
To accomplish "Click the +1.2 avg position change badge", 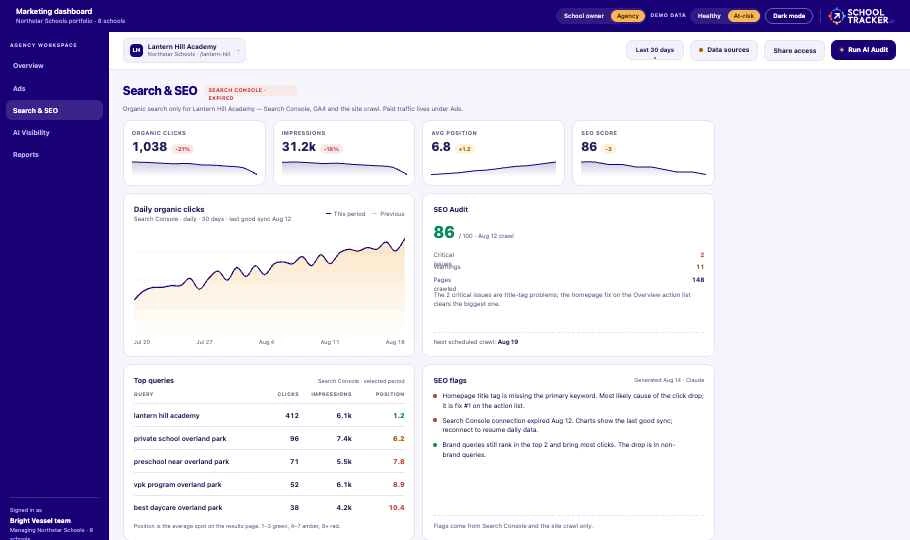I will click(465, 149).
